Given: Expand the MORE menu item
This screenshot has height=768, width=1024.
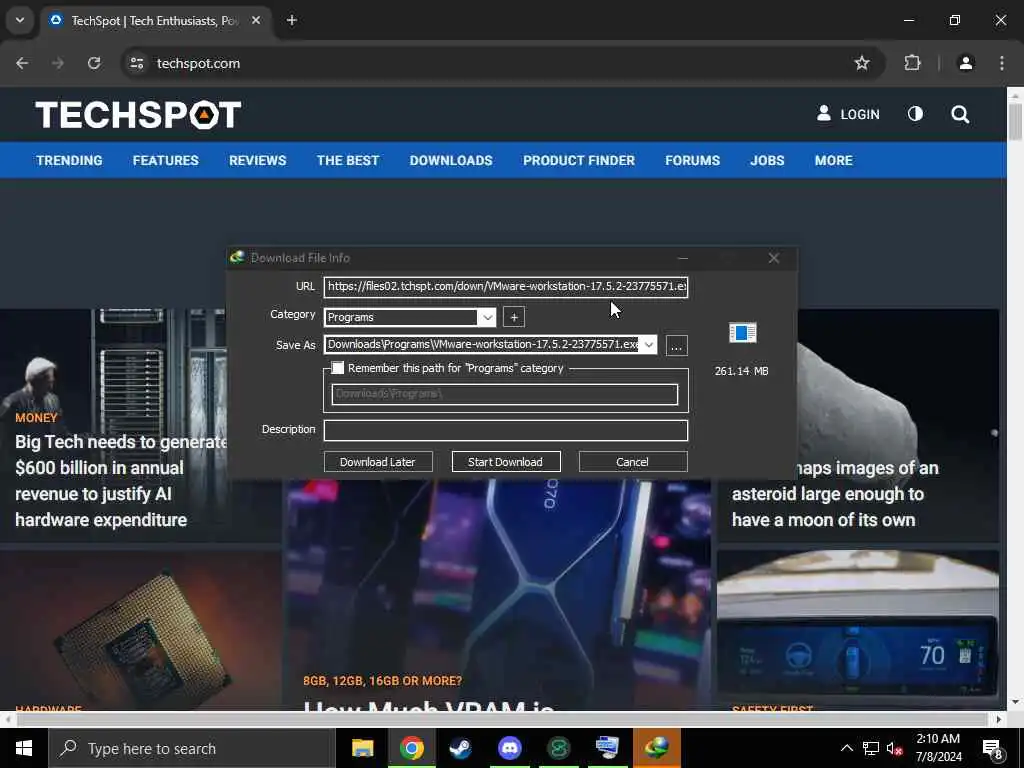Looking at the screenshot, I should tap(833, 161).
